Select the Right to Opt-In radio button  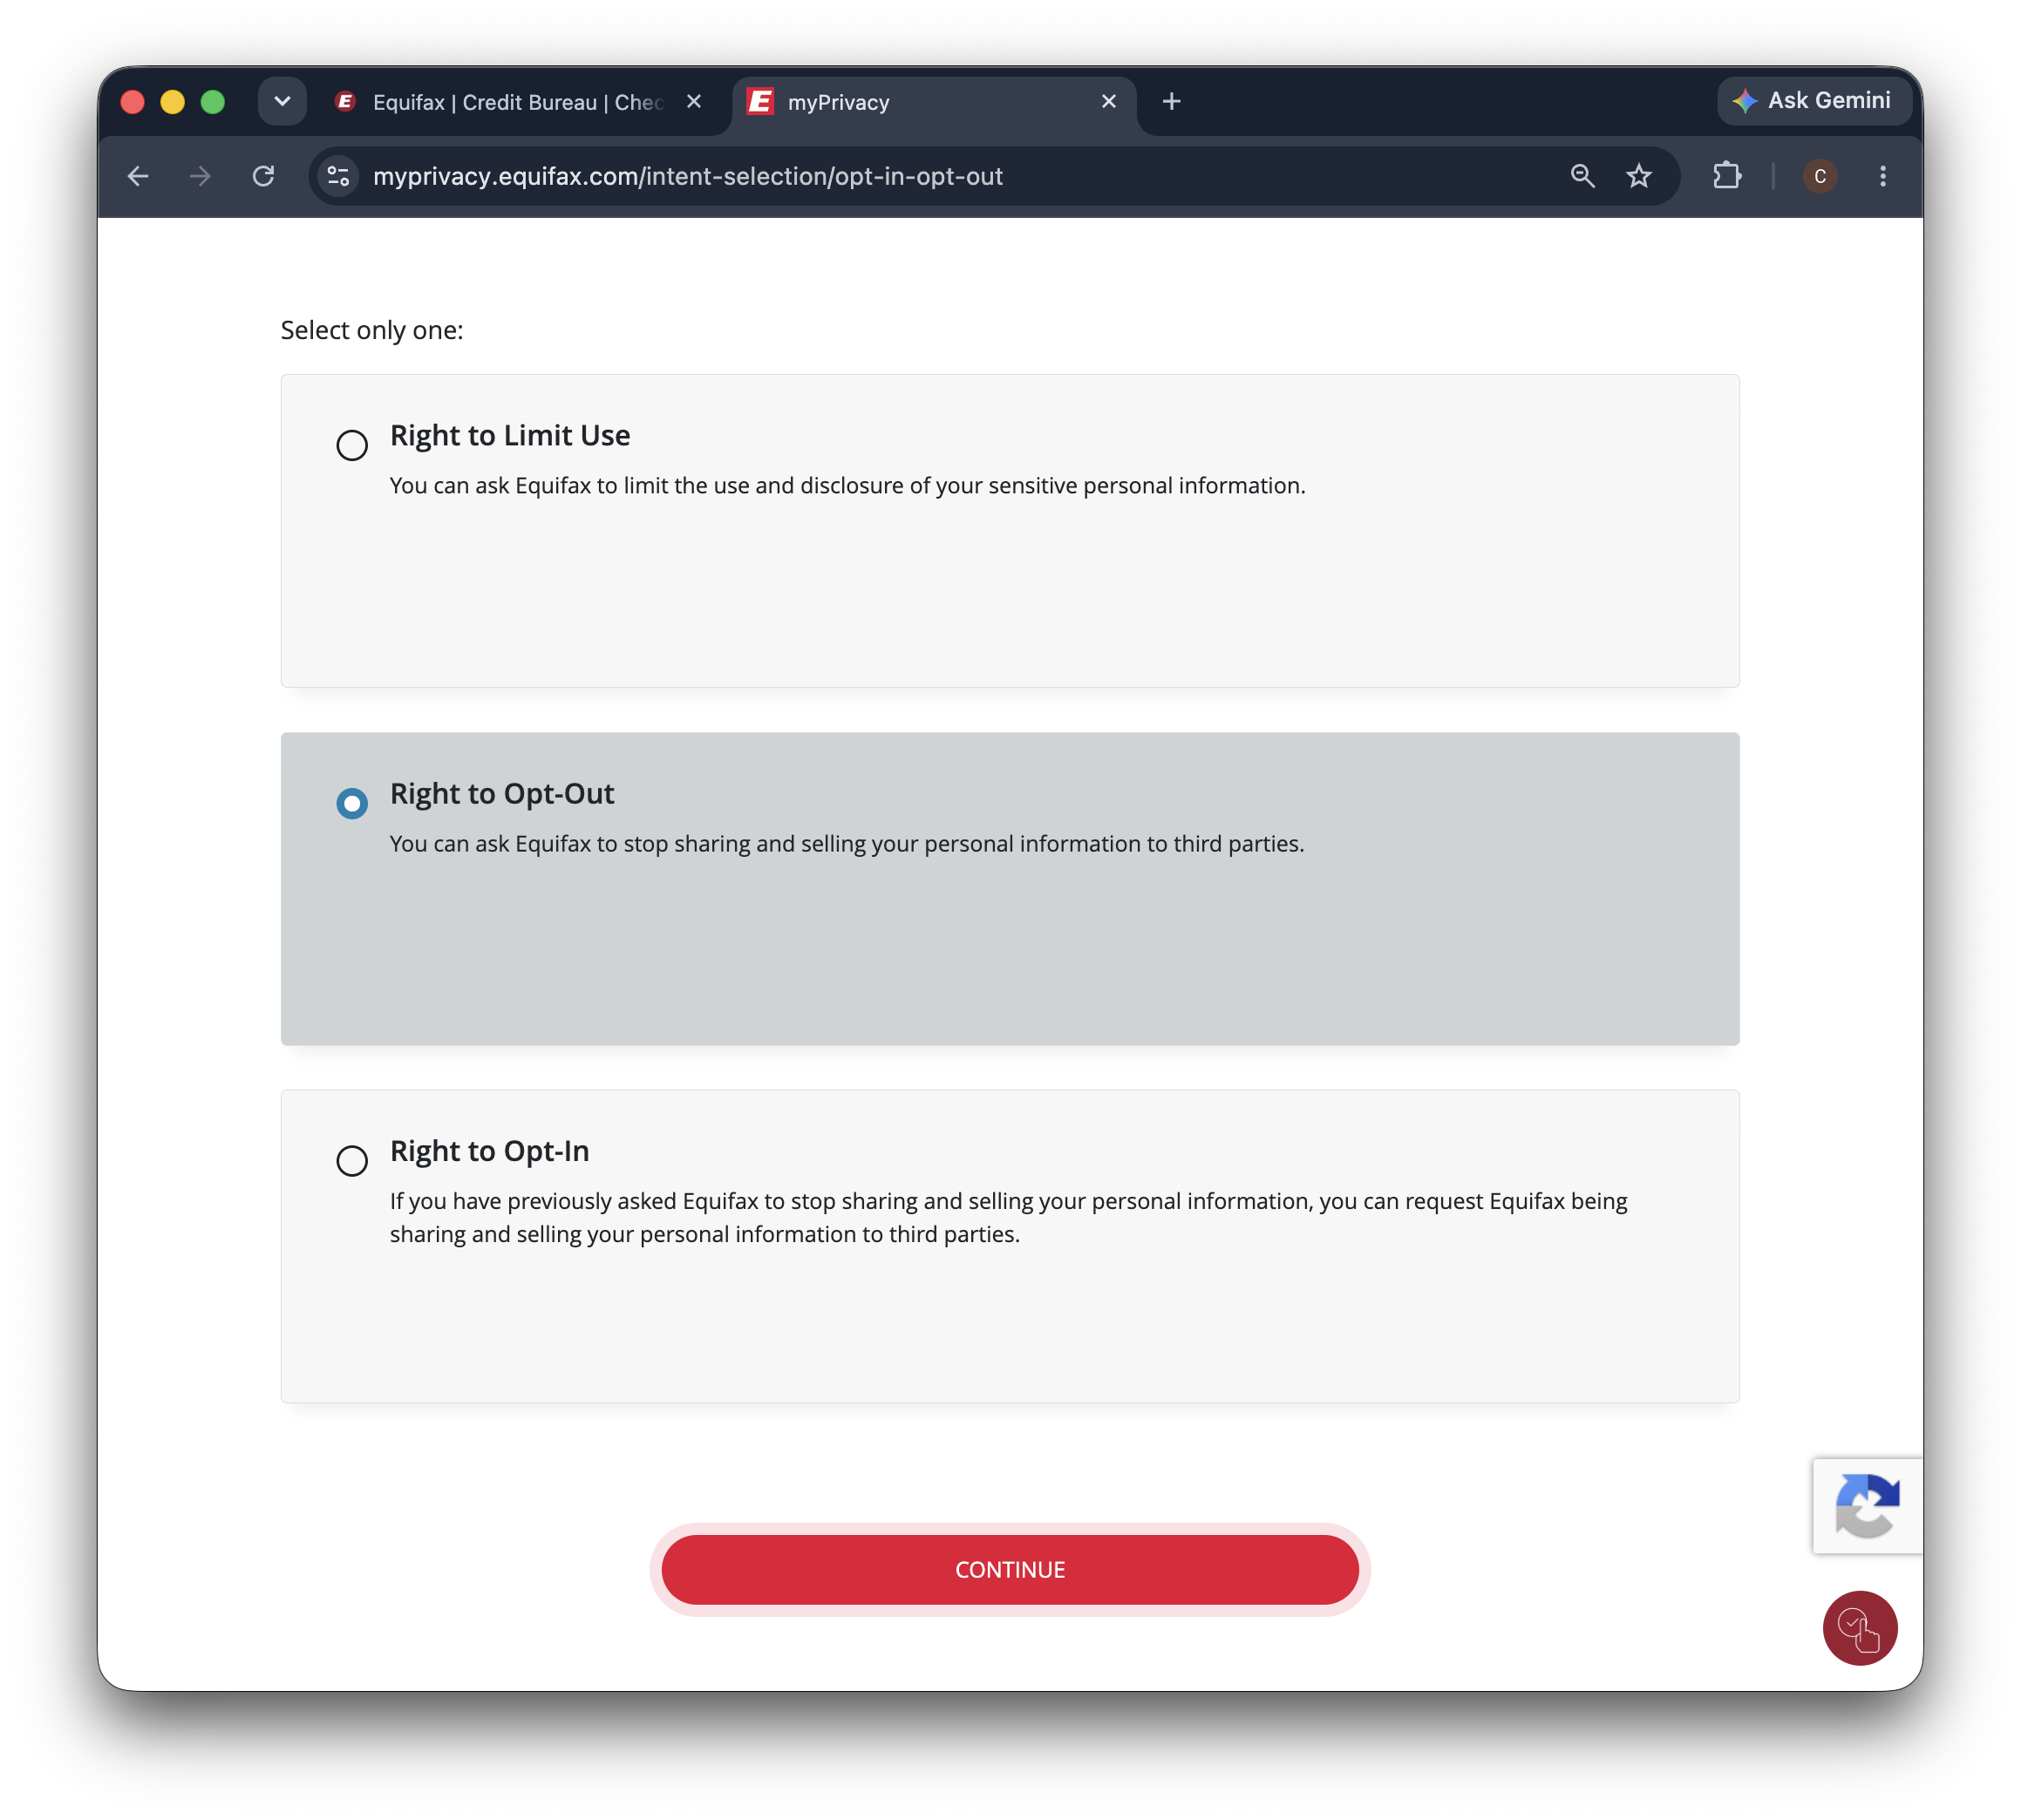(x=352, y=1161)
